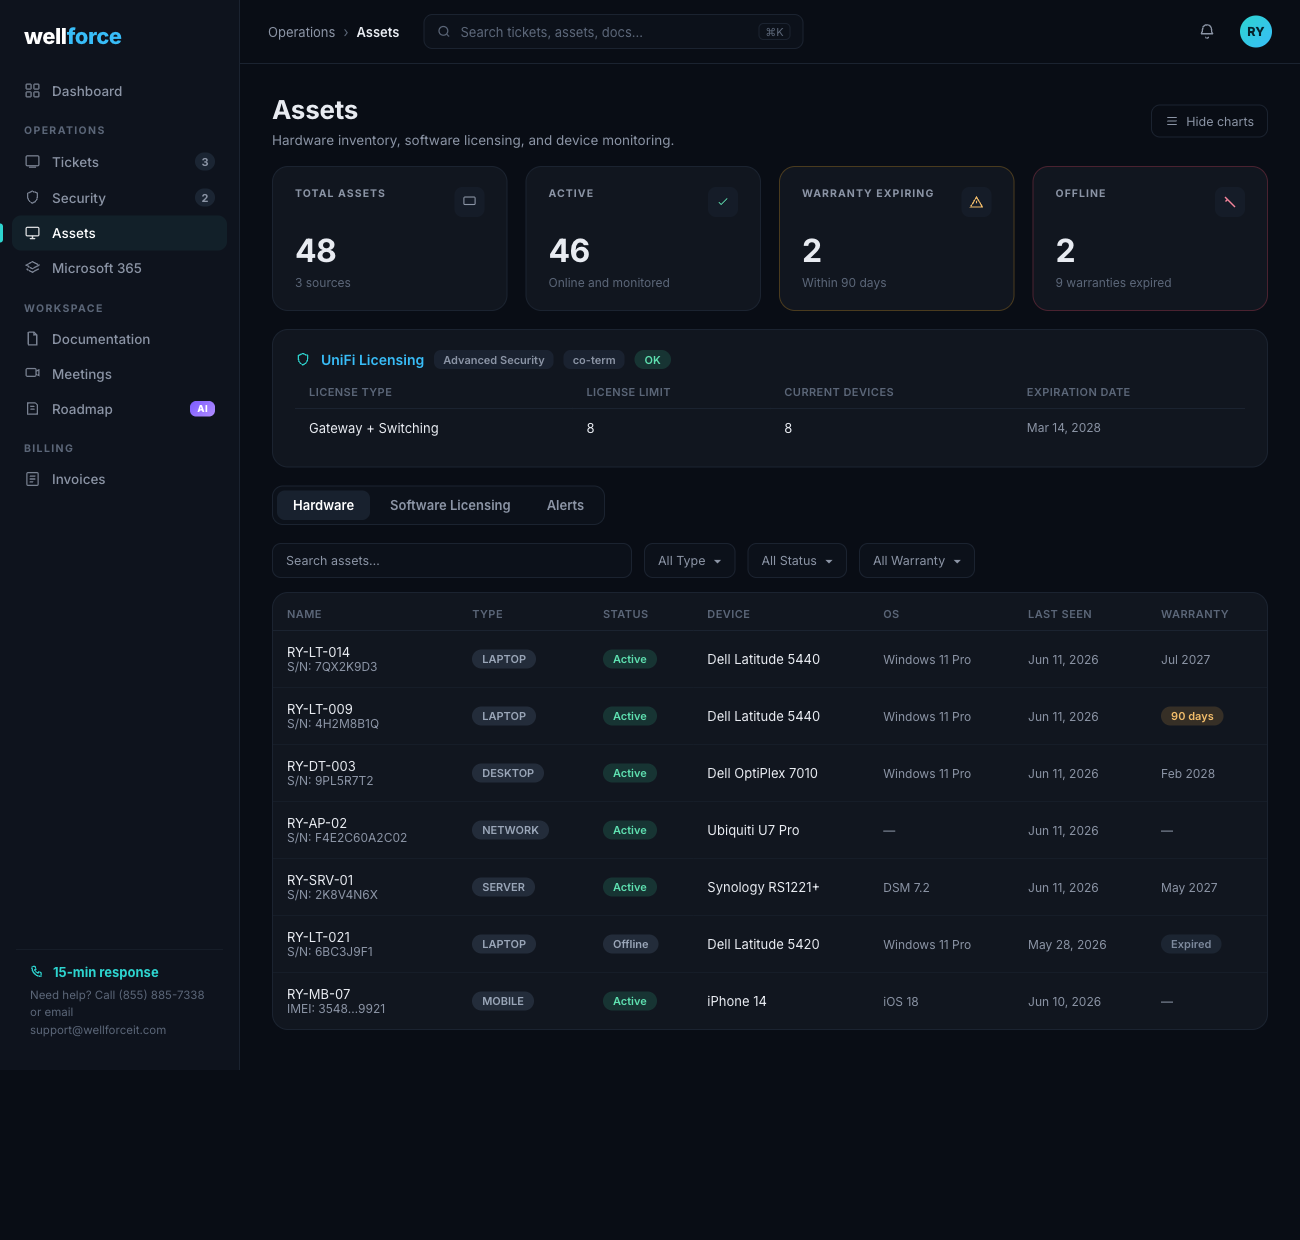
Task: Expand the All Type filter
Action: pyautogui.click(x=690, y=561)
